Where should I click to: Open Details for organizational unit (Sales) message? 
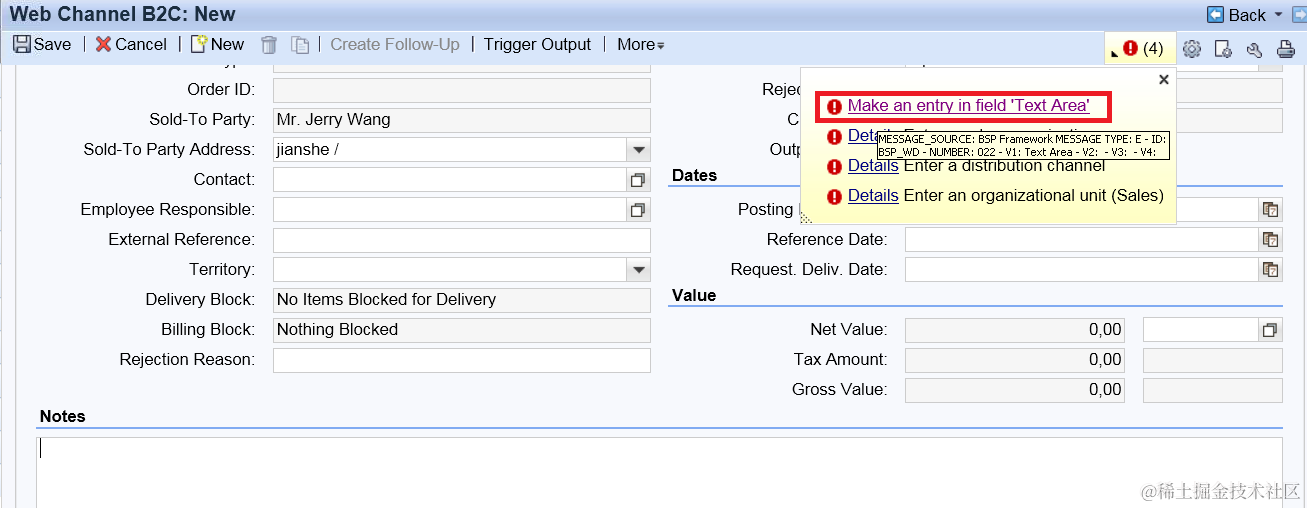[873, 195]
